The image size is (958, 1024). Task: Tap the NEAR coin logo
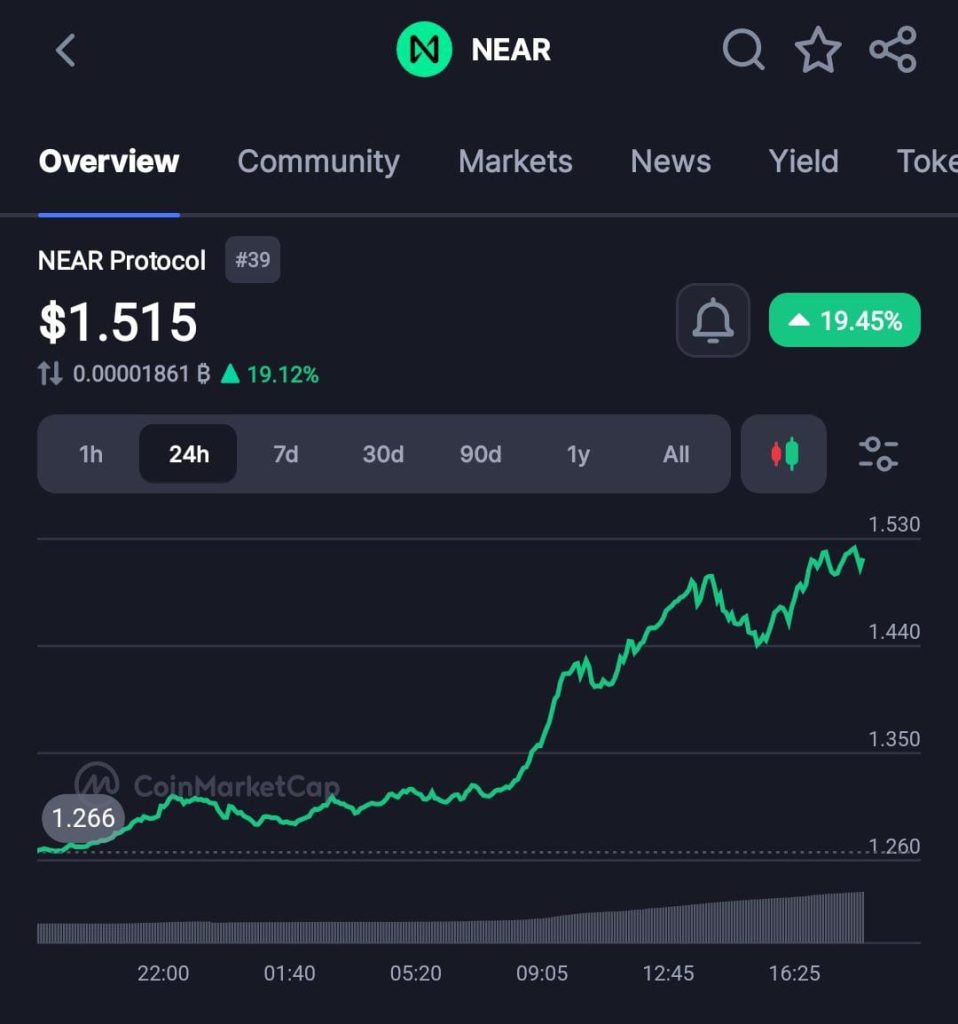click(x=424, y=50)
